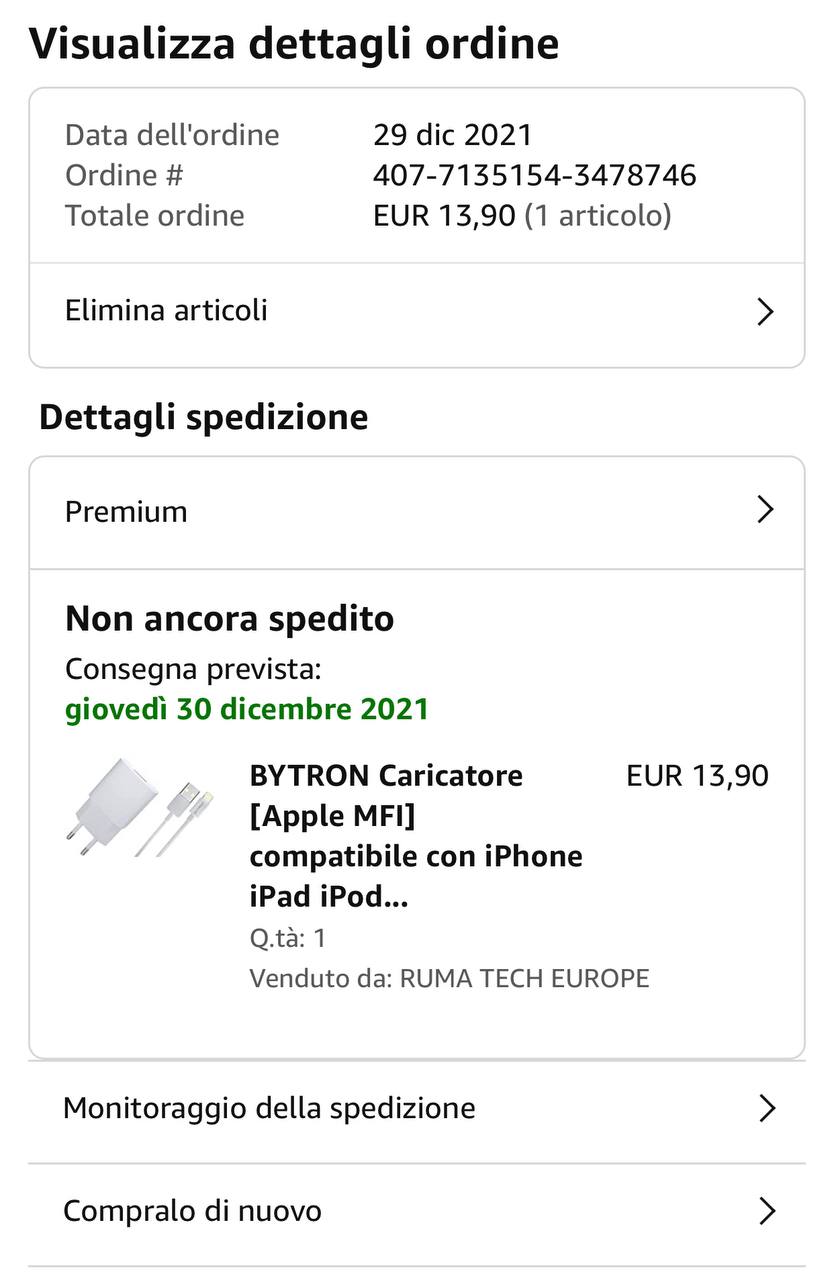Tap the chevron next to Elimina articoli
Image resolution: width=834 pixels, height=1280 pixels.
[765, 312]
